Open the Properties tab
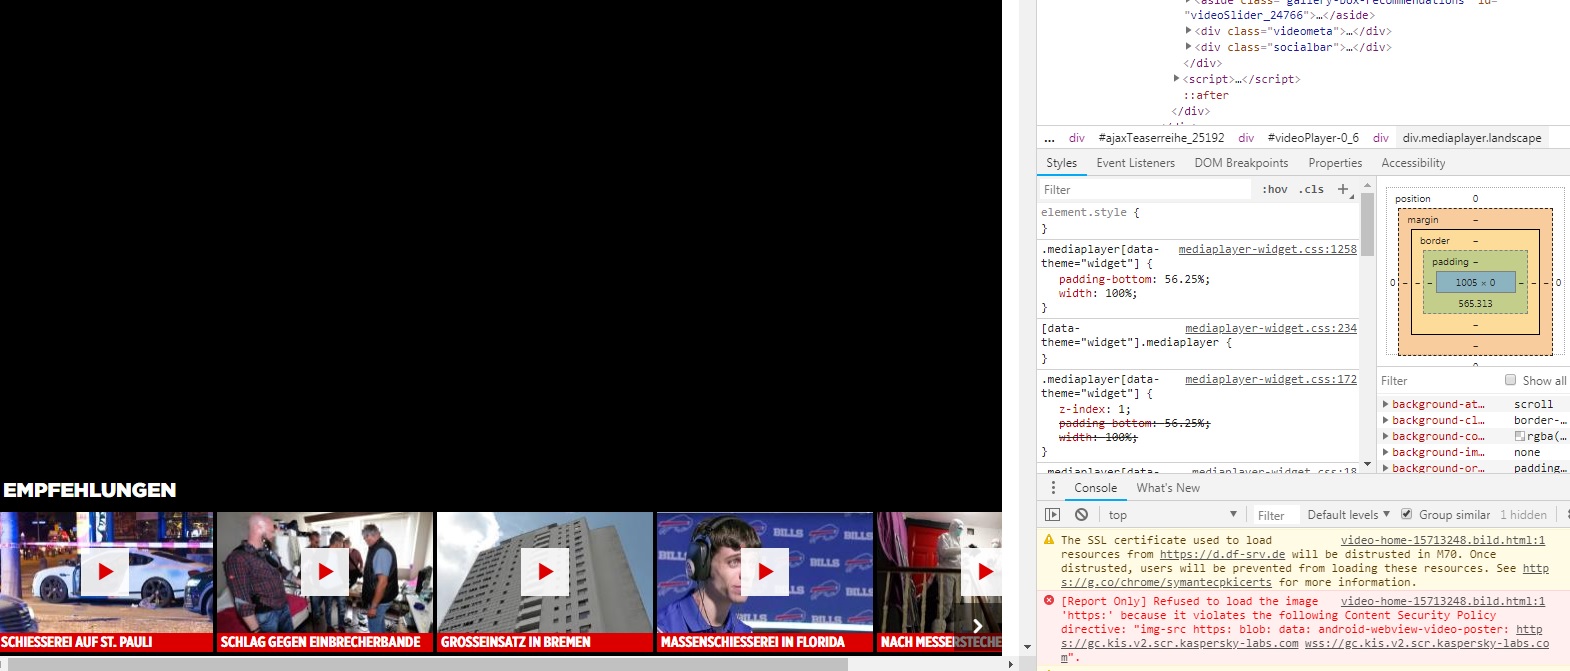The image size is (1570, 671). [x=1335, y=163]
